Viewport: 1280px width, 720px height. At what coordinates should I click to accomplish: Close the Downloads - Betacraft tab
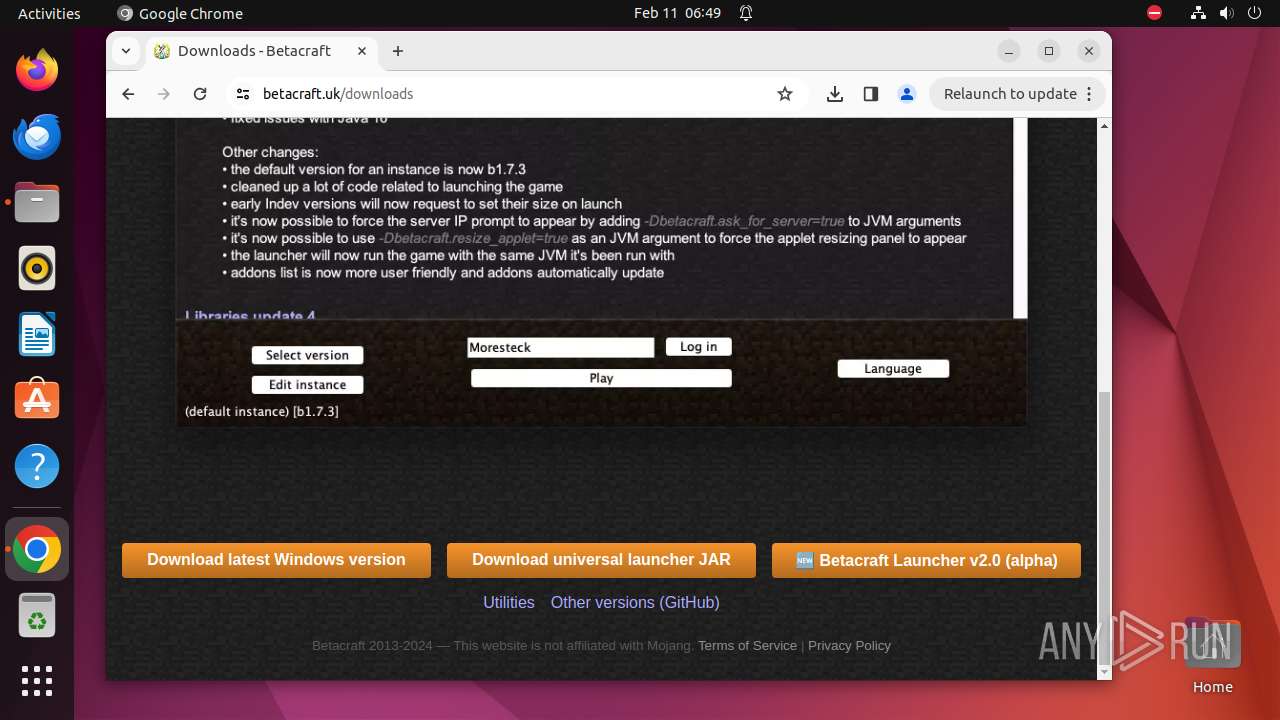[362, 51]
